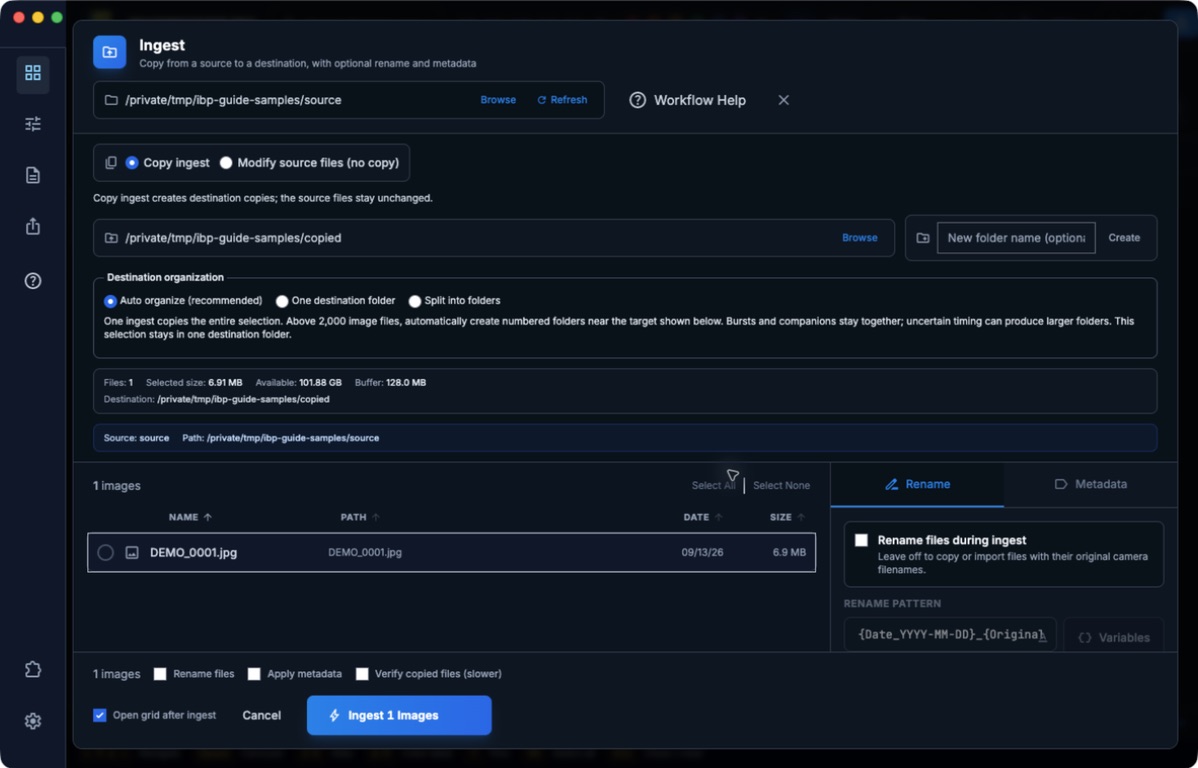Open the document sidebar icon

33,175
